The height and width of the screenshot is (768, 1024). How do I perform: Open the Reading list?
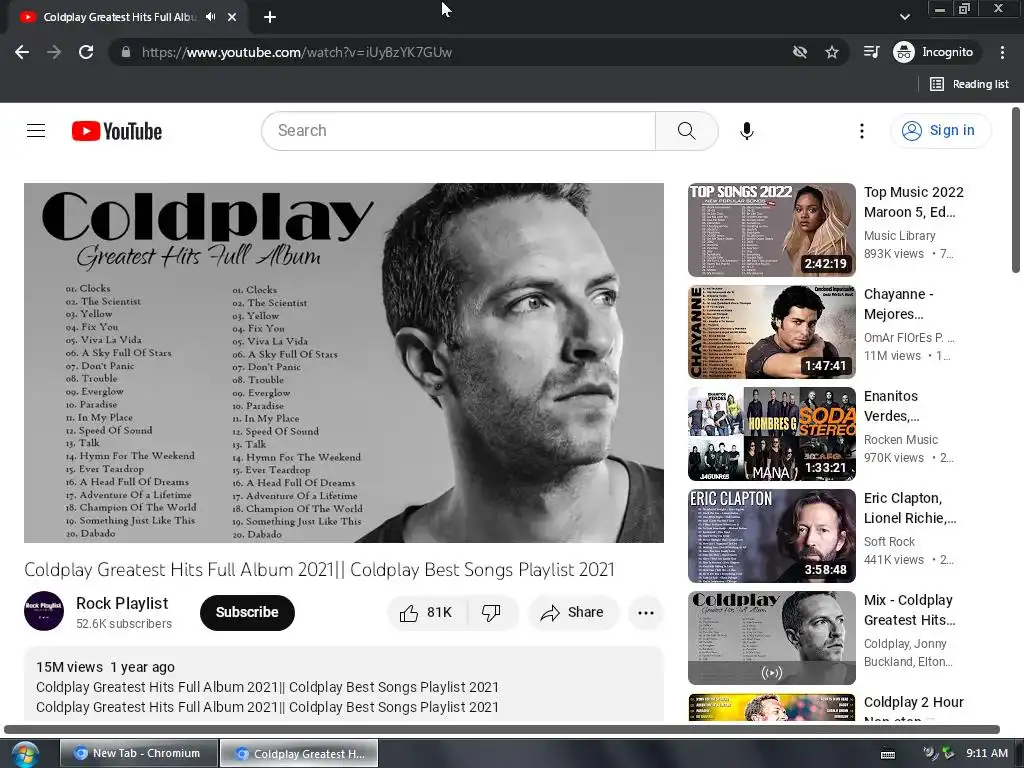point(969,84)
